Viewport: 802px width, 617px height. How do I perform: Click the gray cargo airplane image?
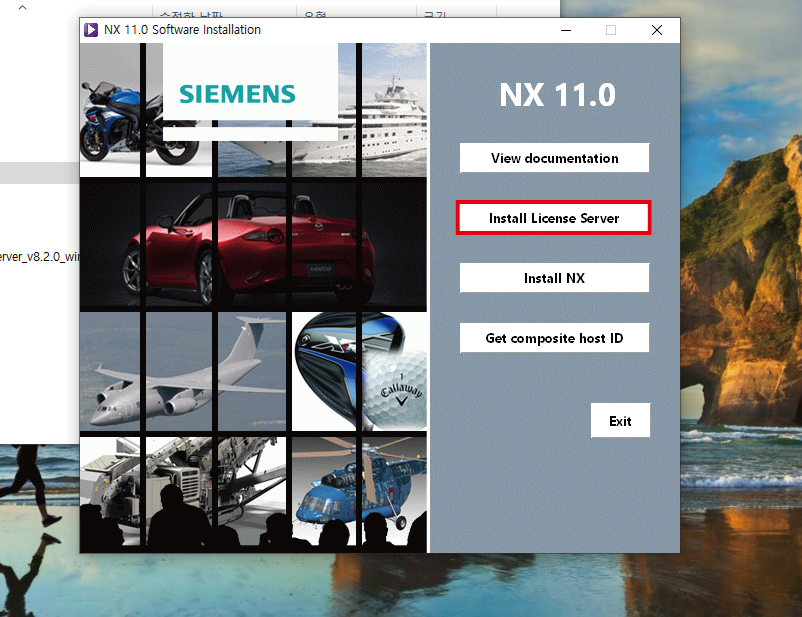182,372
